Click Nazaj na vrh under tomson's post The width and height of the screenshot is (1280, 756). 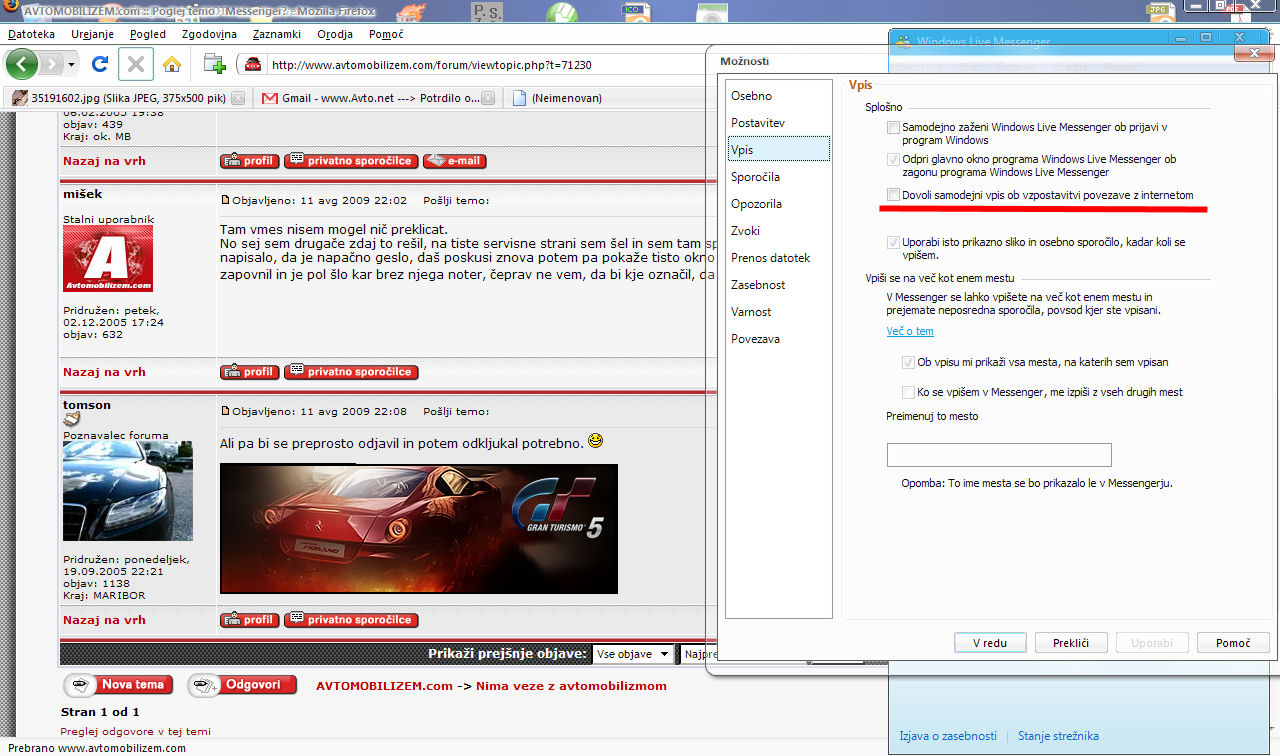(x=104, y=620)
